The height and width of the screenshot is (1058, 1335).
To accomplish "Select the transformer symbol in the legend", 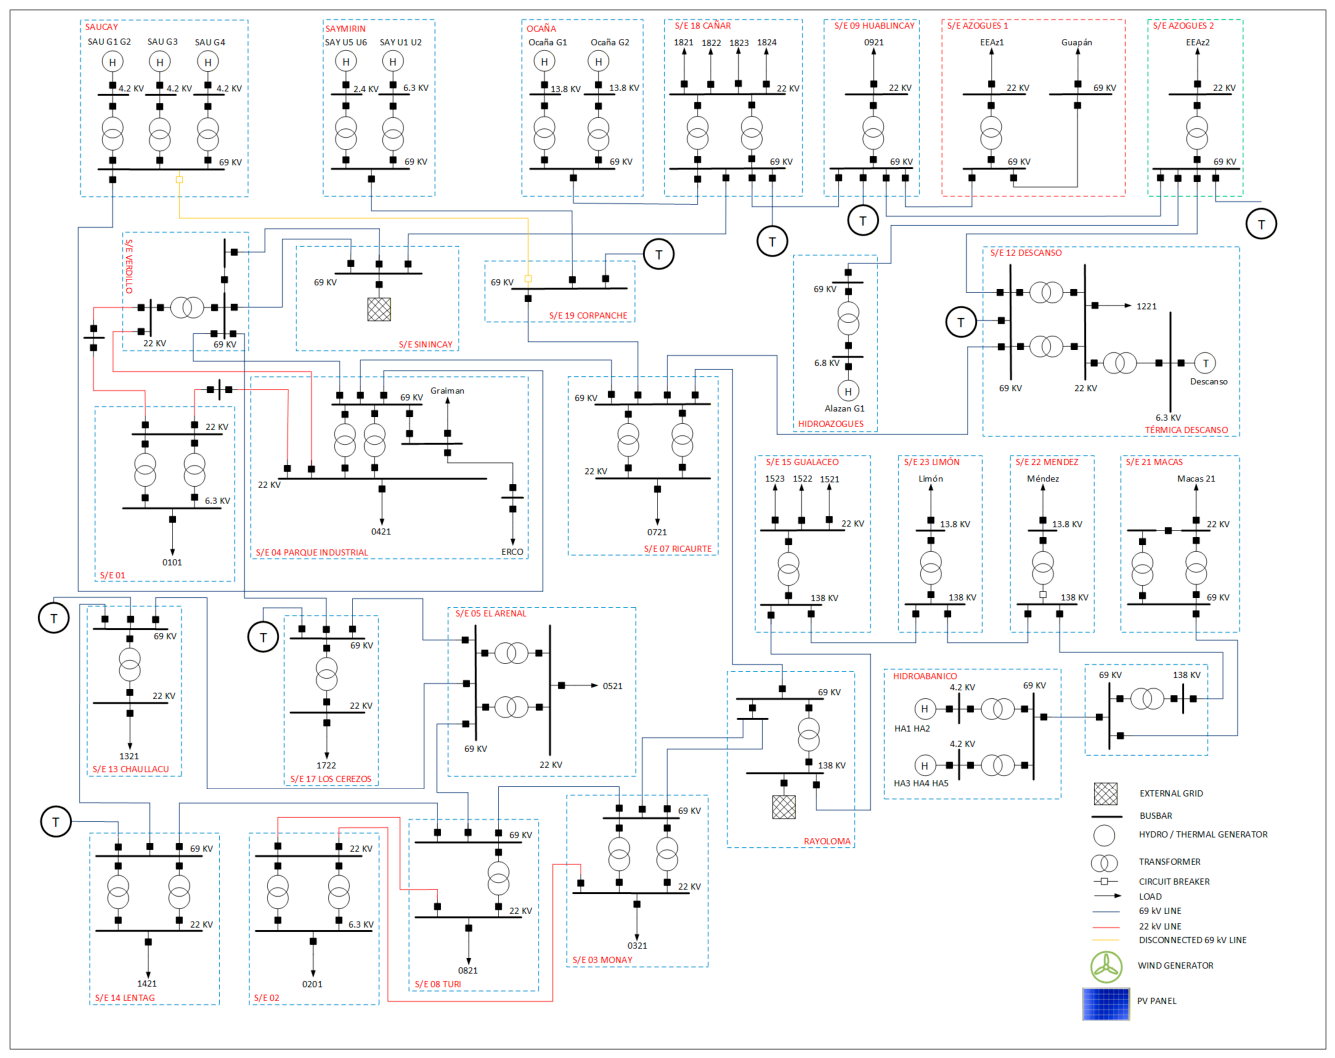I will [1104, 862].
